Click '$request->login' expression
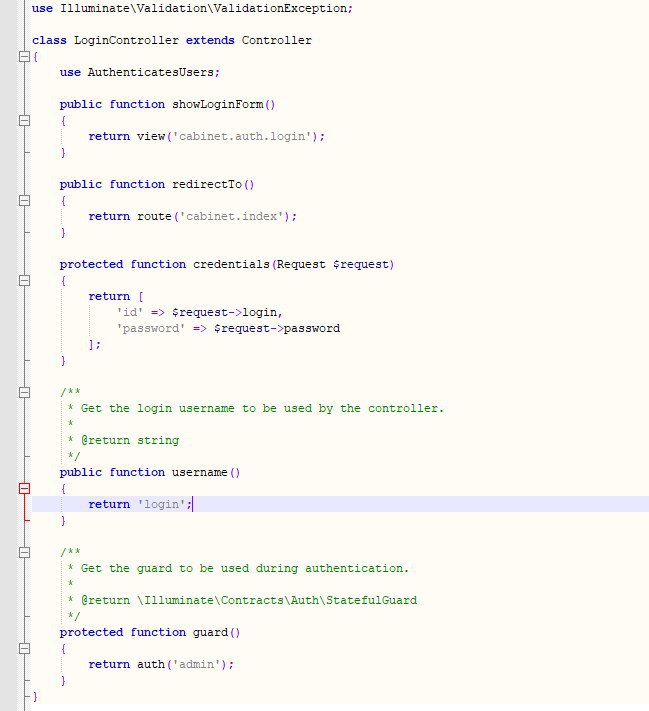The image size is (649, 711). tap(224, 312)
